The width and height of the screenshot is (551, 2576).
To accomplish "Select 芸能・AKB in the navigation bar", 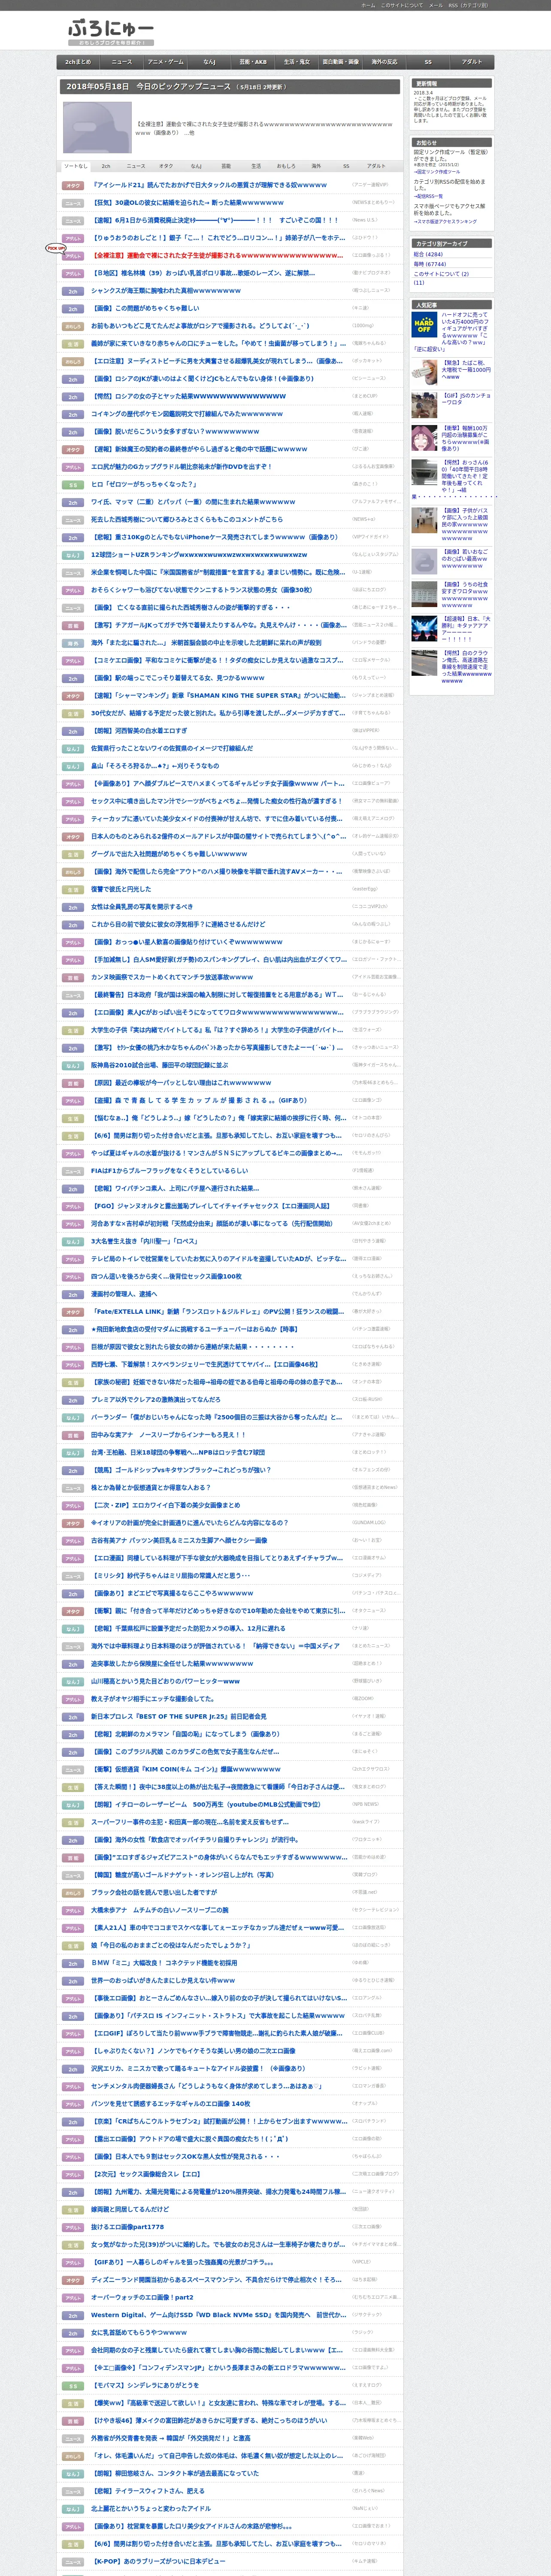I will (253, 62).
